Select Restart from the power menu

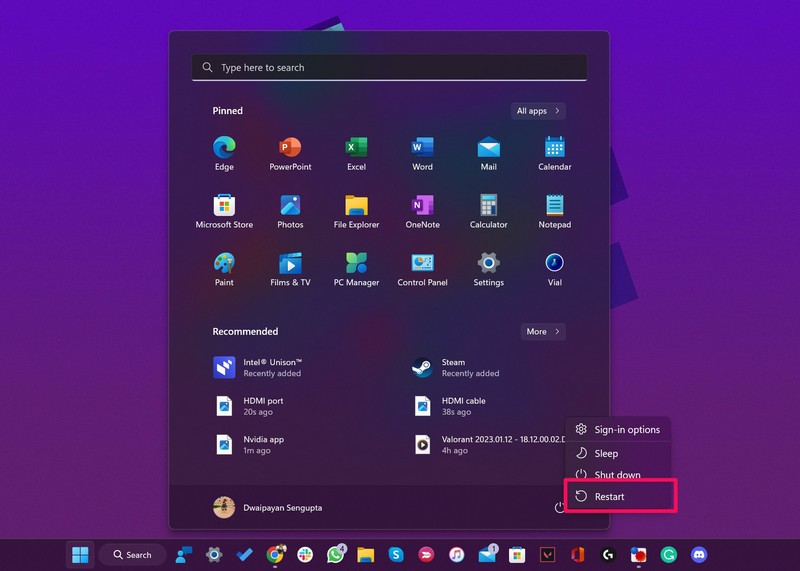click(620, 496)
